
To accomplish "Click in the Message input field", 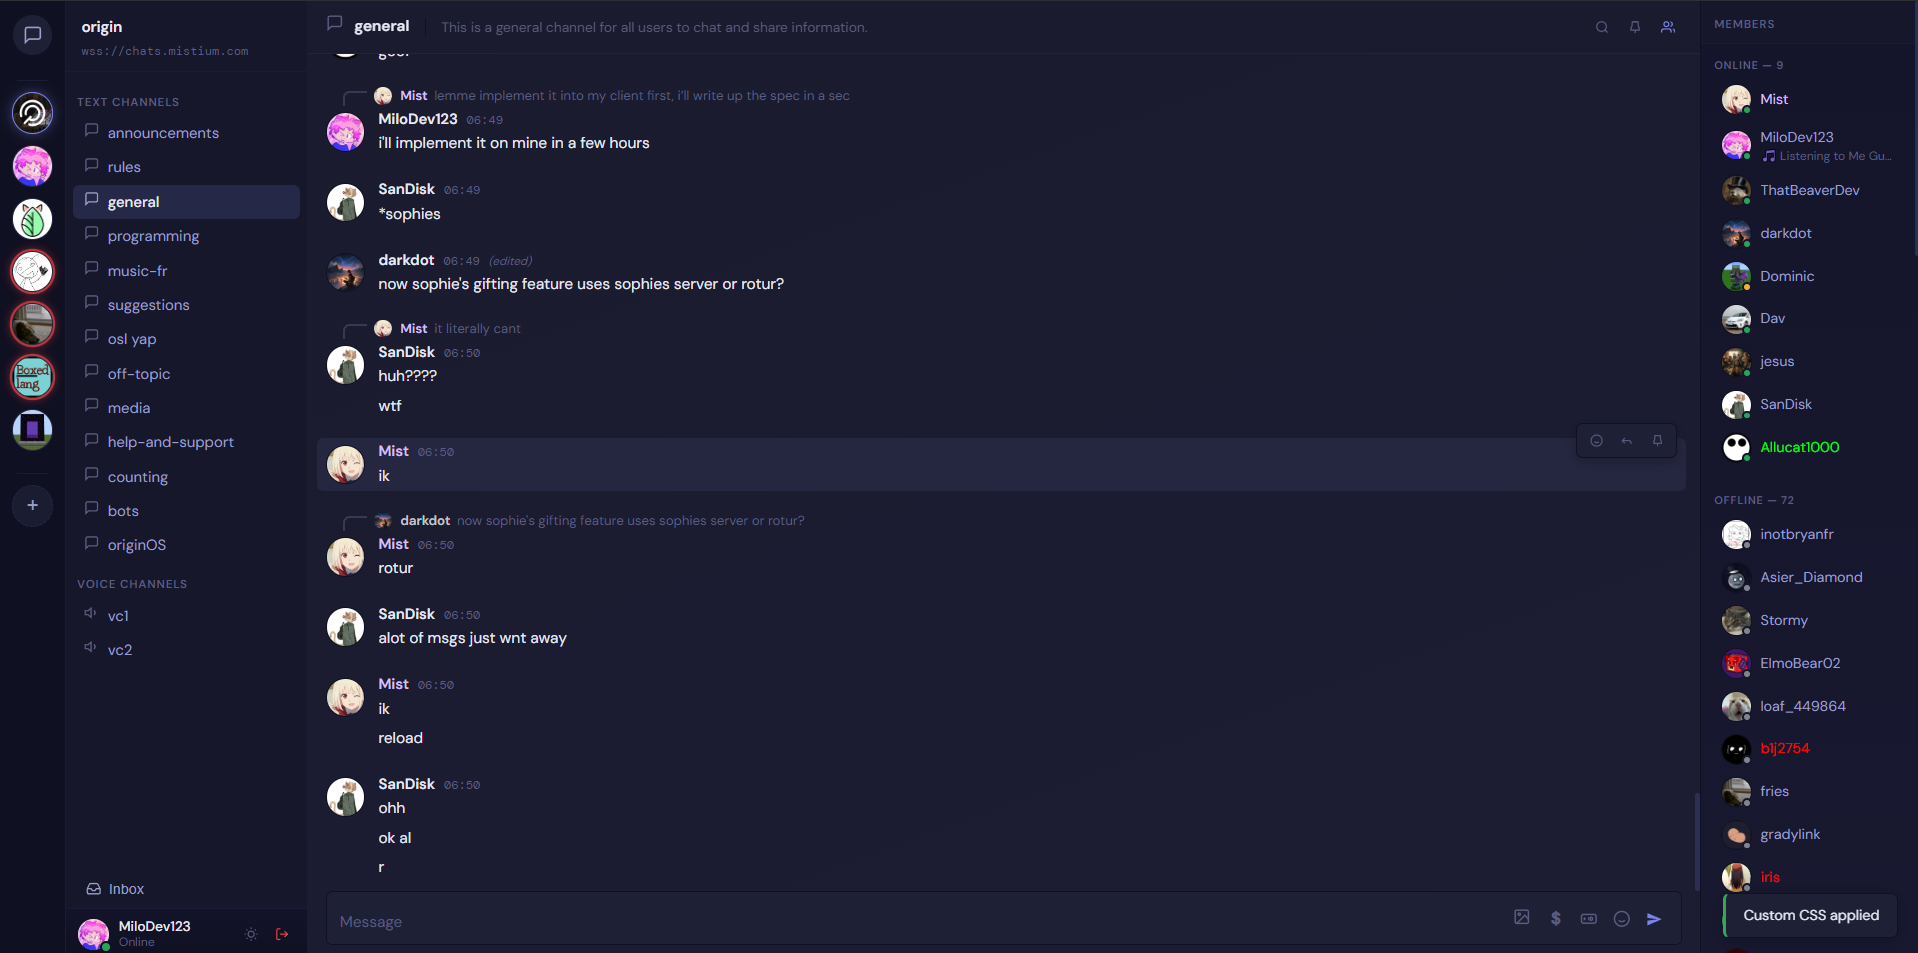I will (900, 921).
